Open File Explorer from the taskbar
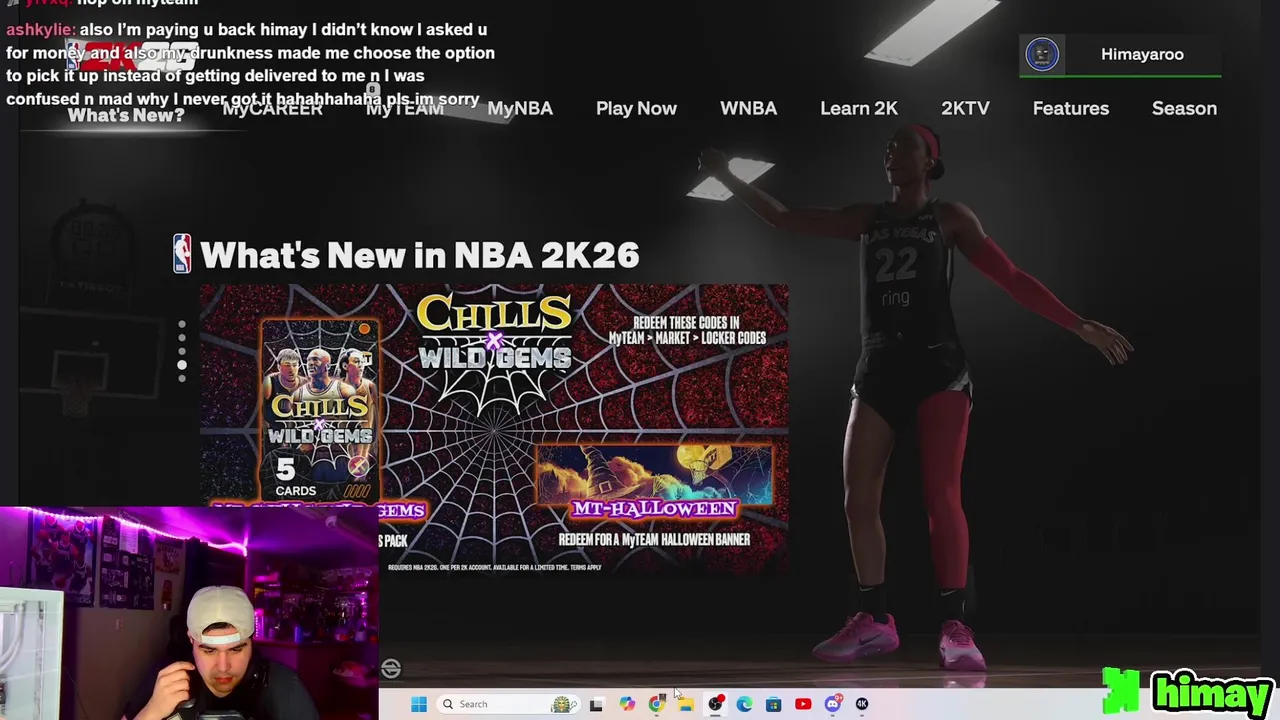This screenshot has height=720, width=1280. (x=686, y=704)
